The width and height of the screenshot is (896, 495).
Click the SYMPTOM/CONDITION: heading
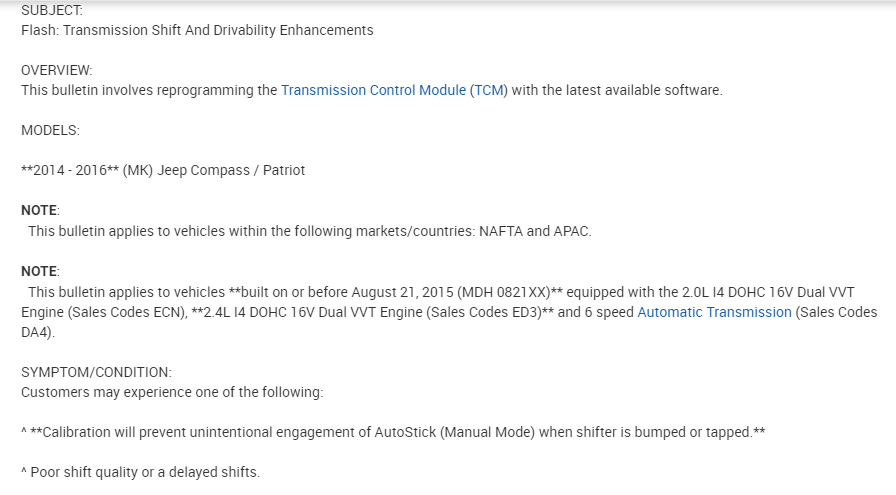[96, 372]
